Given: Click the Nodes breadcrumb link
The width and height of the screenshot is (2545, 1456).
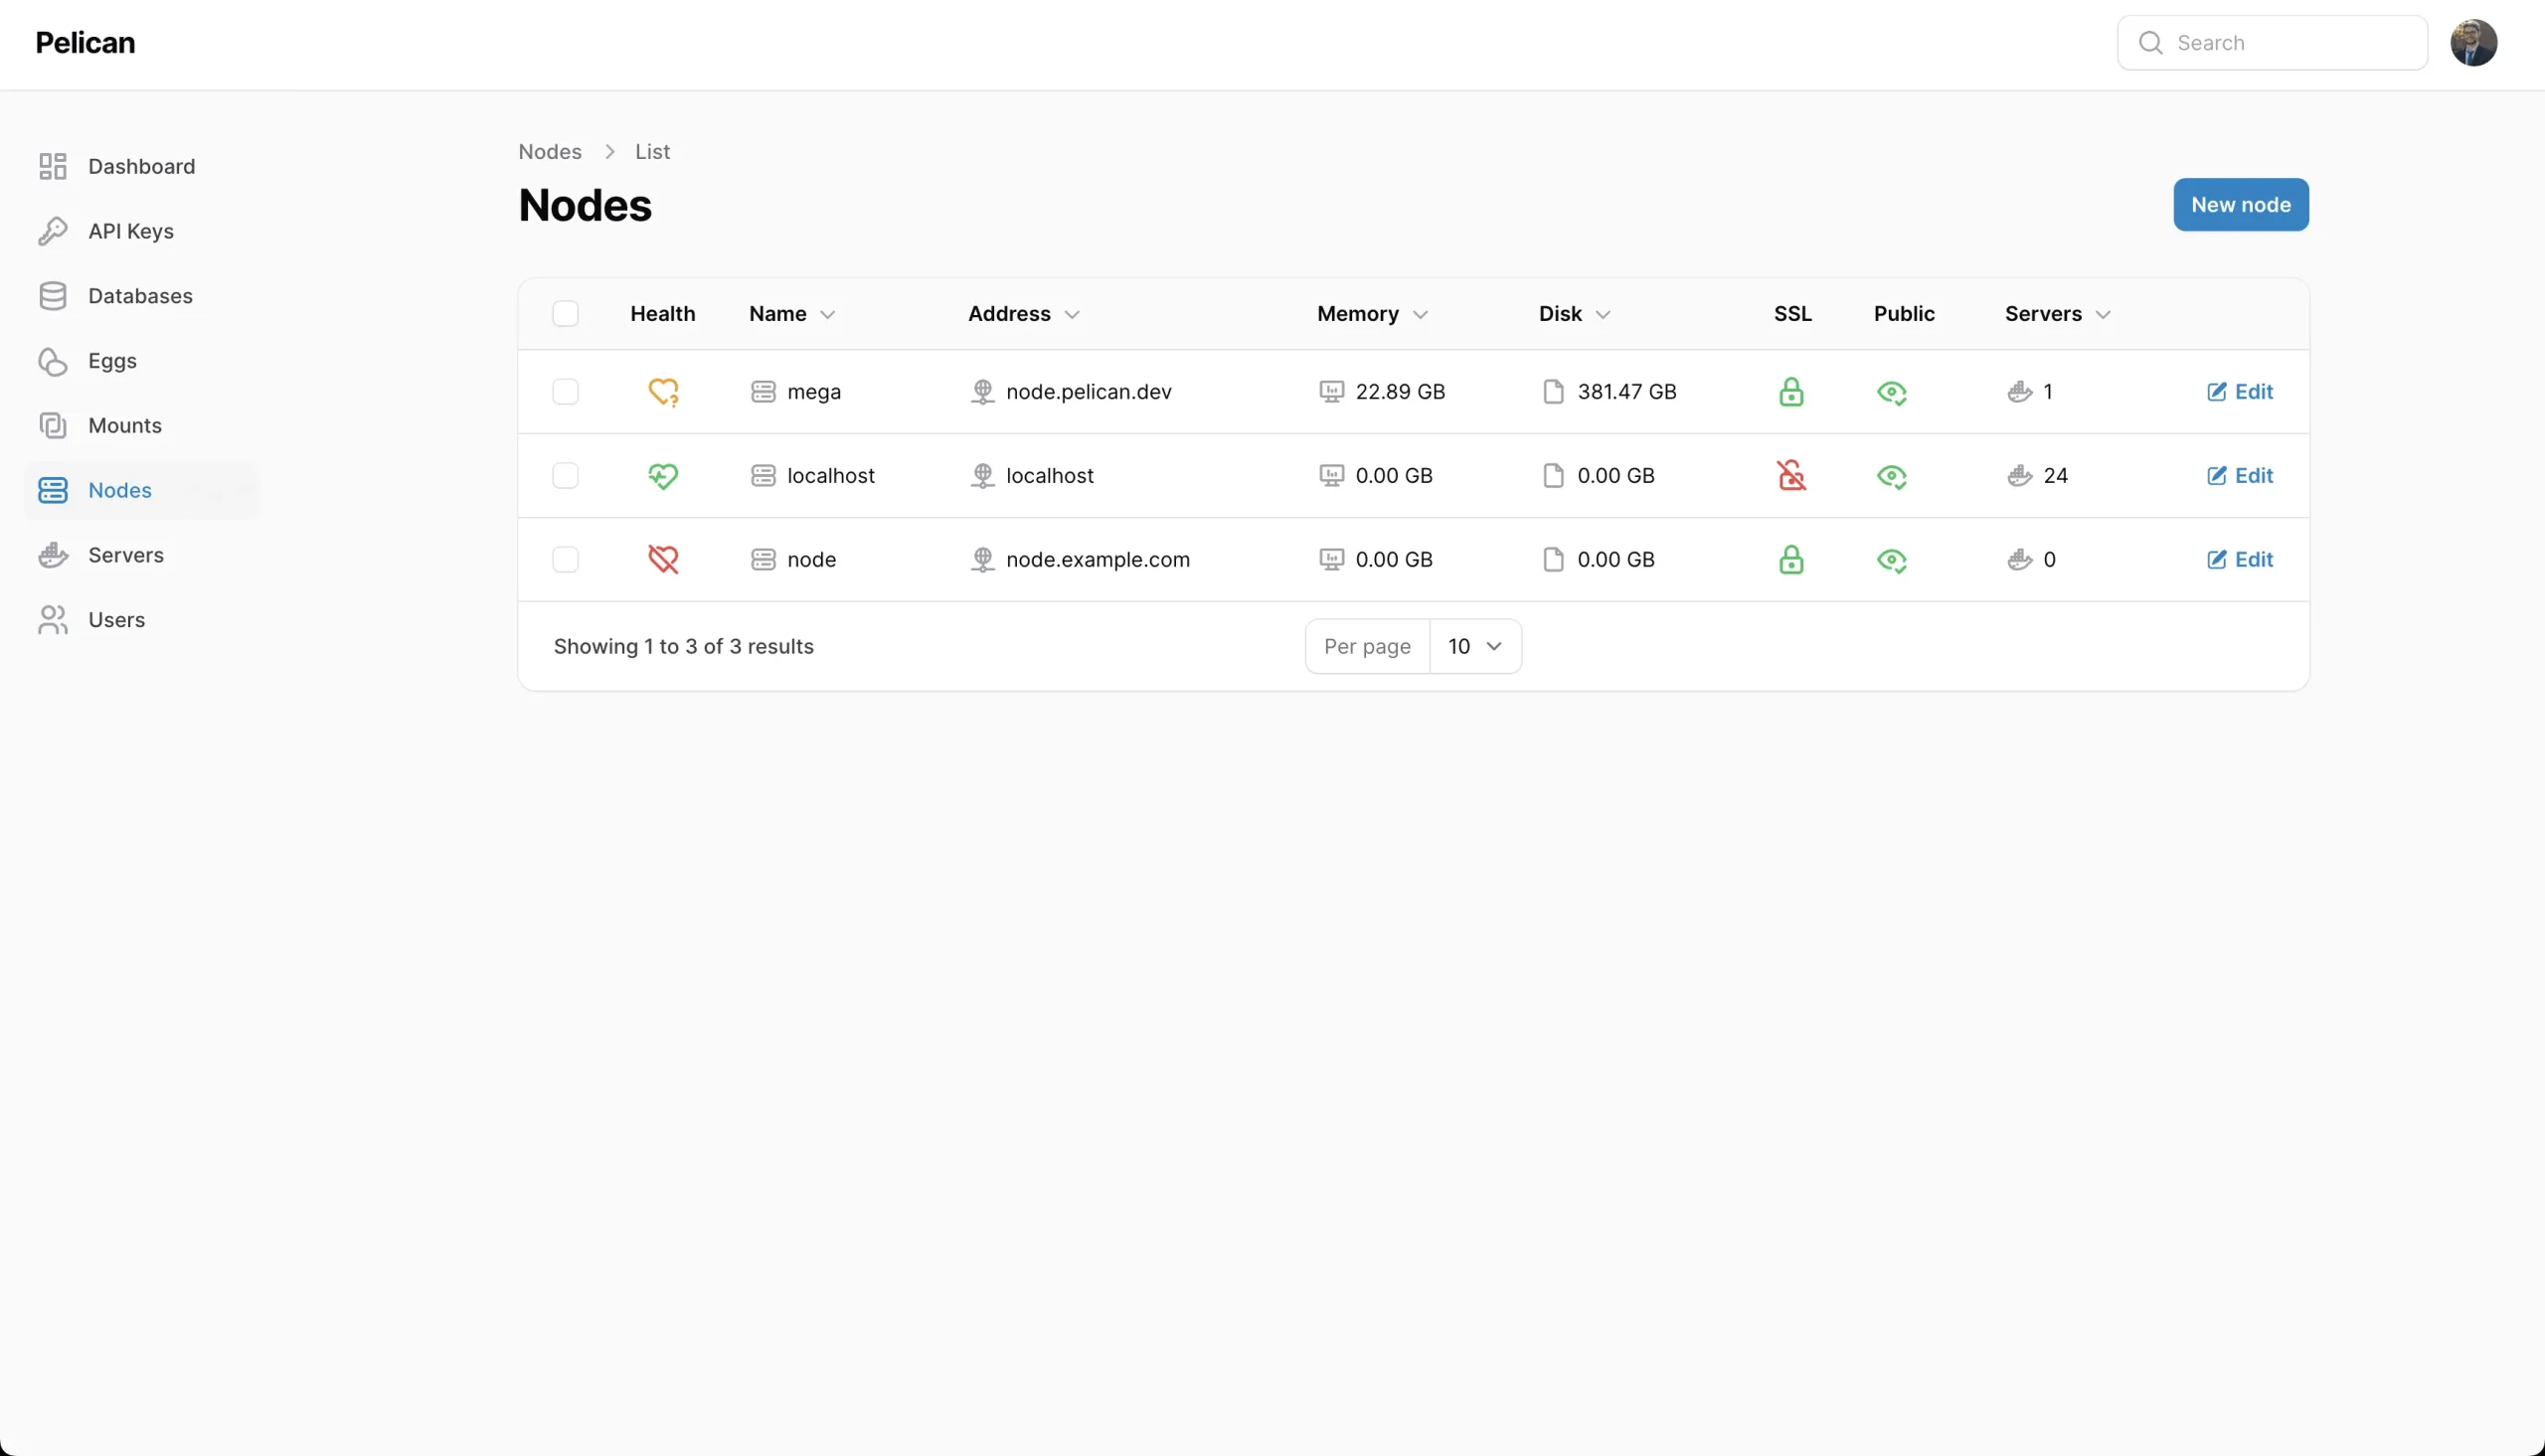Looking at the screenshot, I should click(550, 152).
